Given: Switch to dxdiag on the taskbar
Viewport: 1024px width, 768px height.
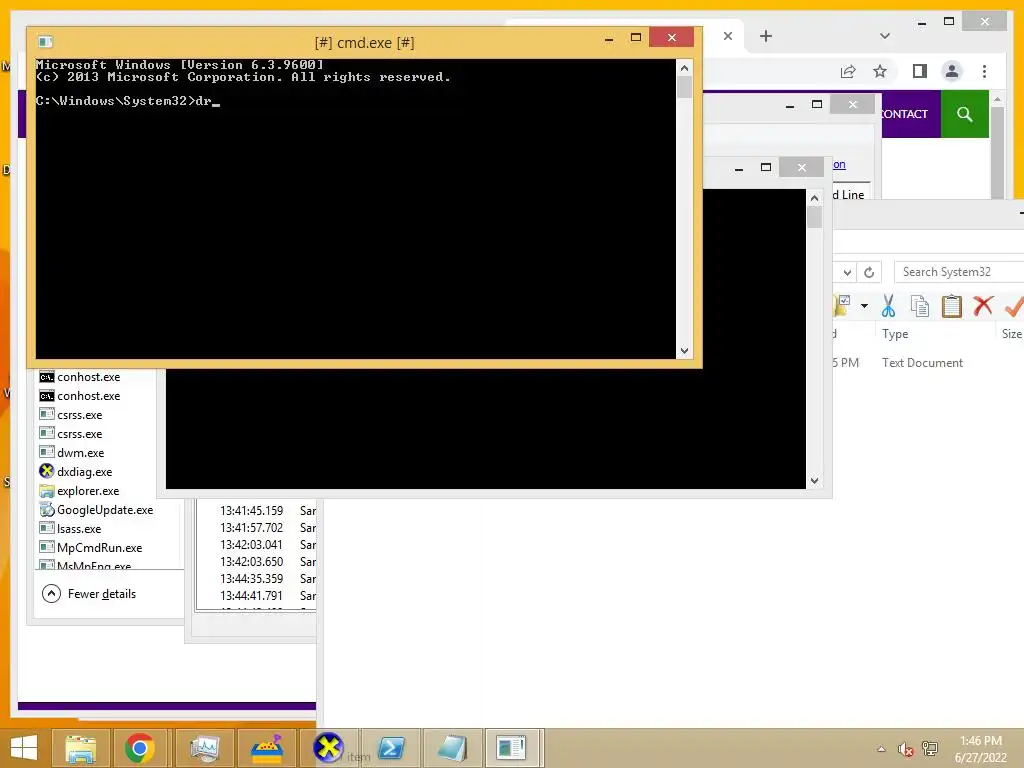Looking at the screenshot, I should [328, 748].
